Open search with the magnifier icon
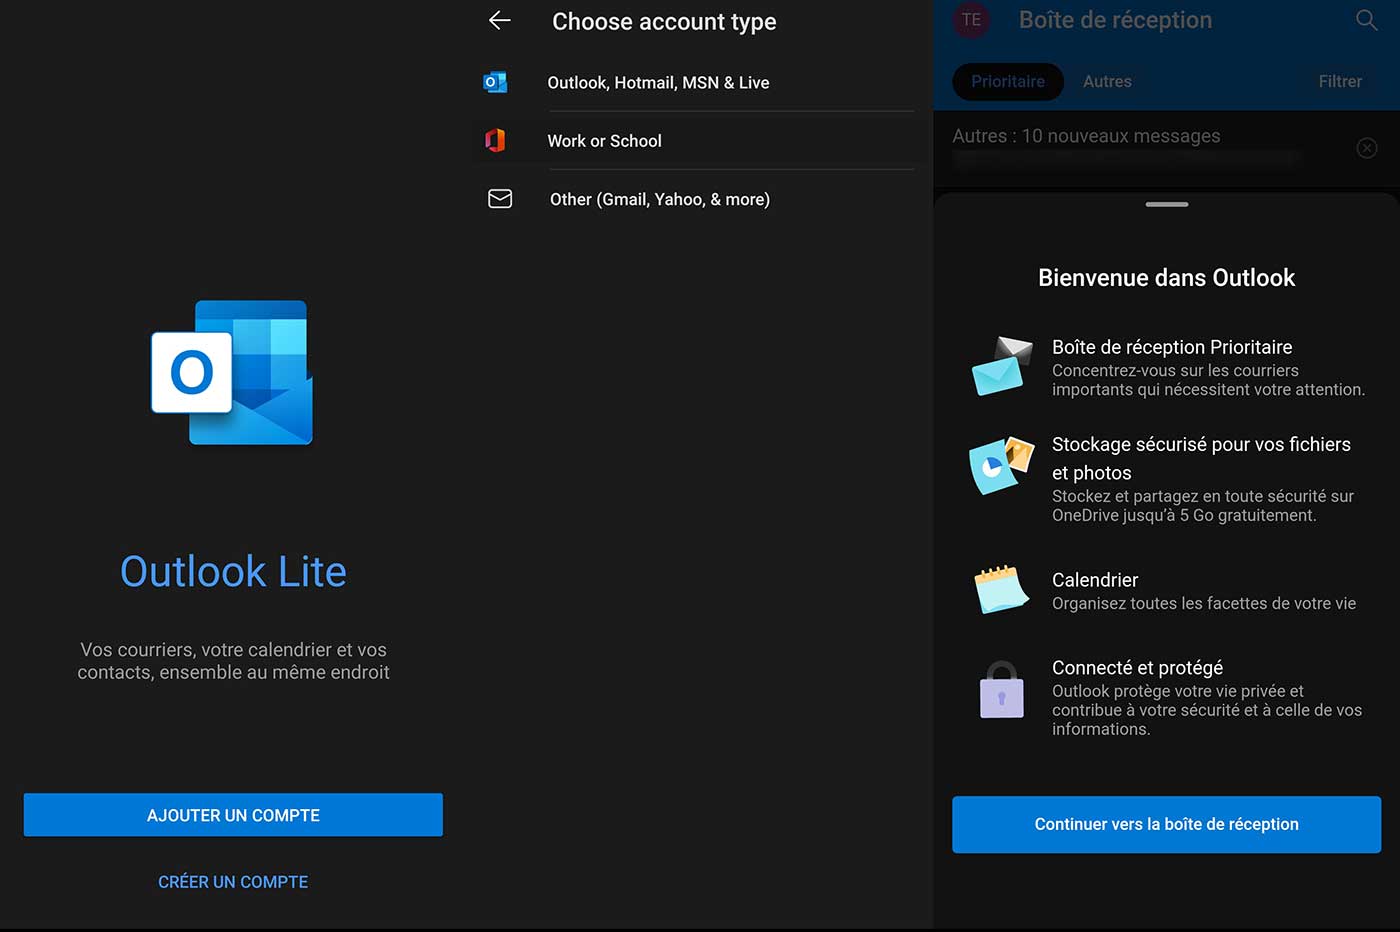 click(1366, 20)
